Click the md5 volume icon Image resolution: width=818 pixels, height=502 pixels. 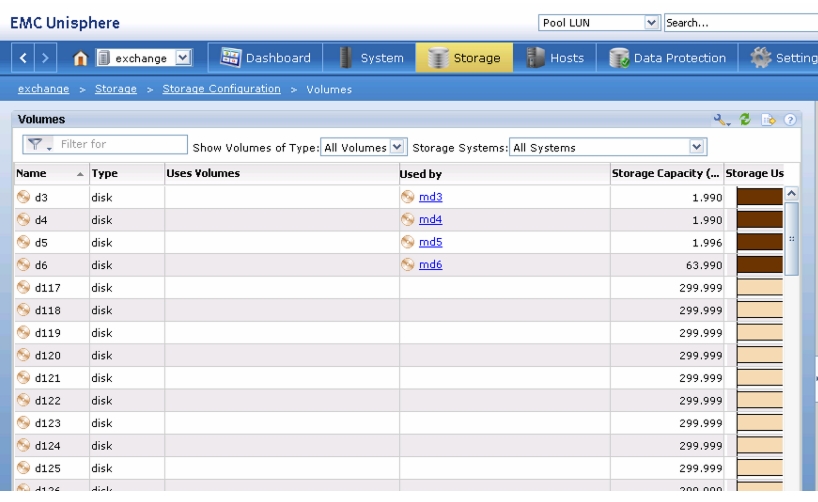pyautogui.click(x=407, y=242)
